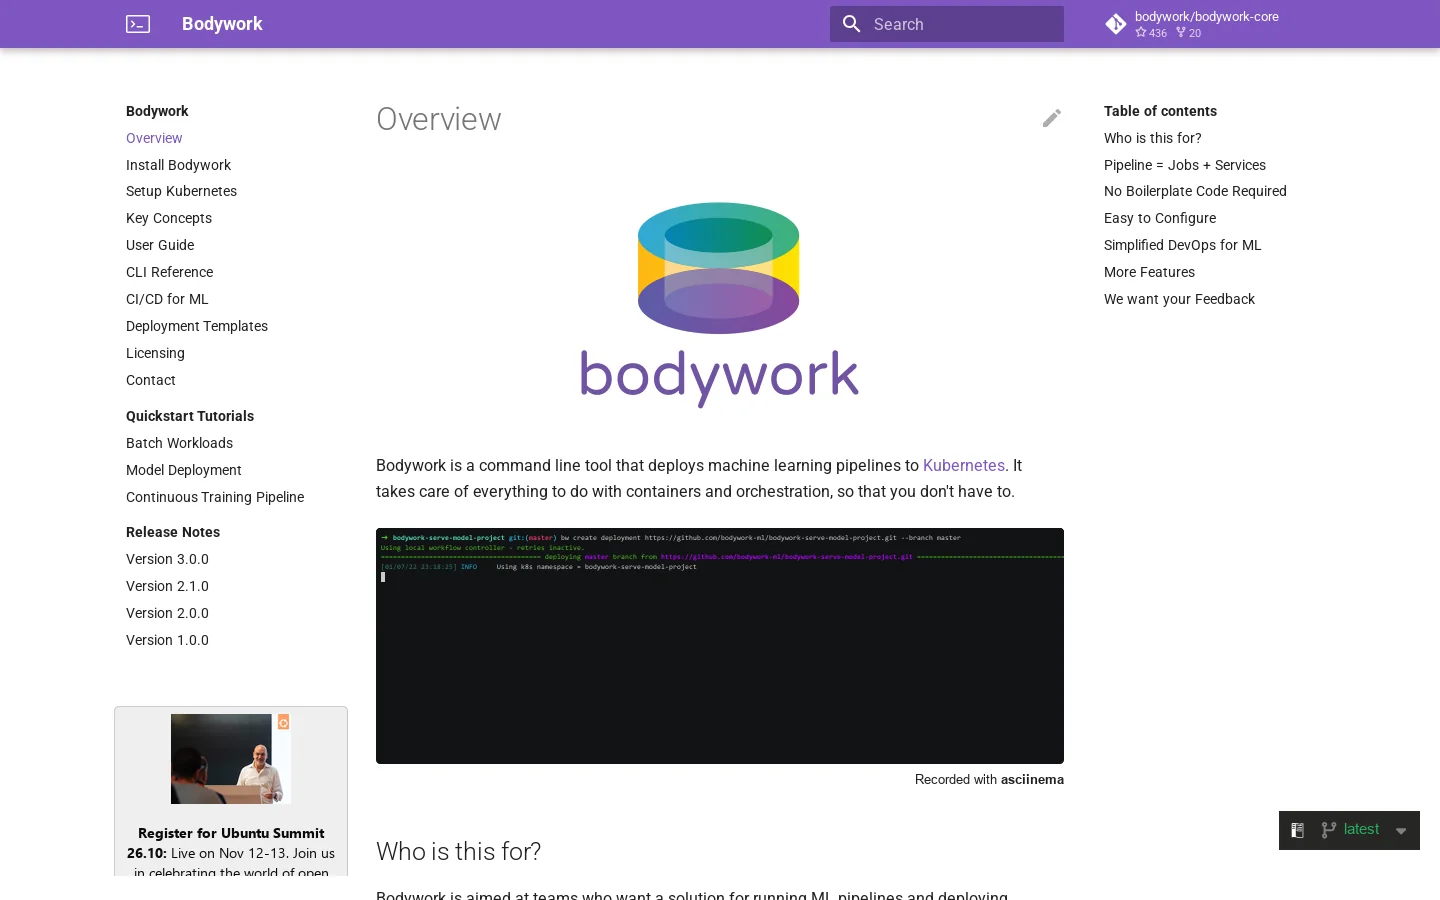
Task: Open the User Guide page
Action: coord(160,245)
